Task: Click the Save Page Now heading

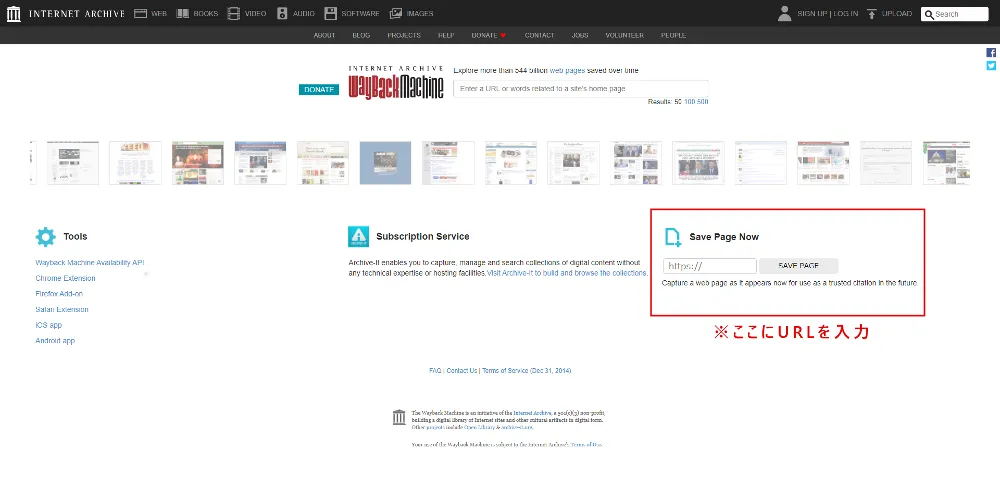Action: point(724,237)
